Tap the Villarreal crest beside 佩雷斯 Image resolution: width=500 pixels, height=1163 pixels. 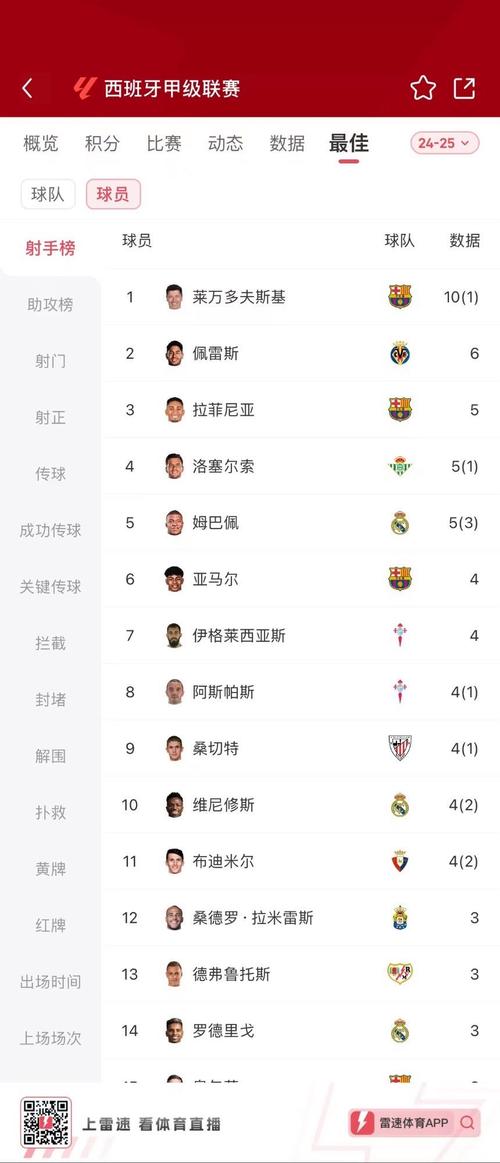click(x=400, y=353)
